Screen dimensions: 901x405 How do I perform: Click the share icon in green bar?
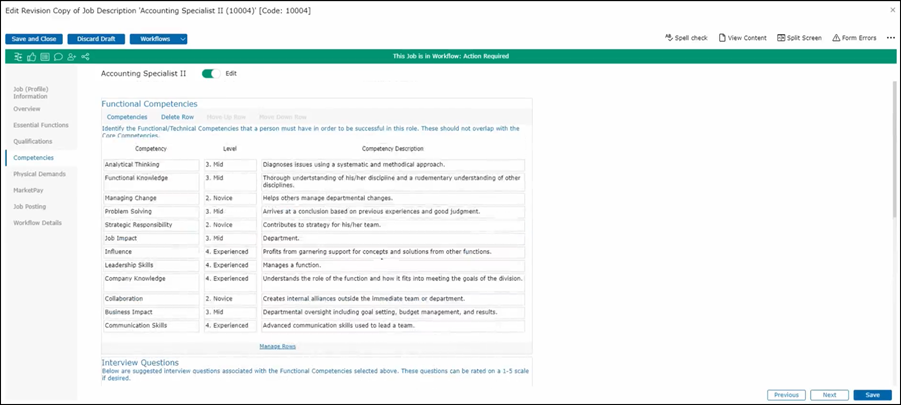85,56
